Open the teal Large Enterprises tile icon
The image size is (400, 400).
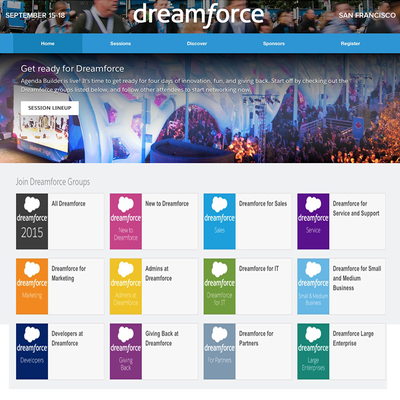[x=313, y=351]
